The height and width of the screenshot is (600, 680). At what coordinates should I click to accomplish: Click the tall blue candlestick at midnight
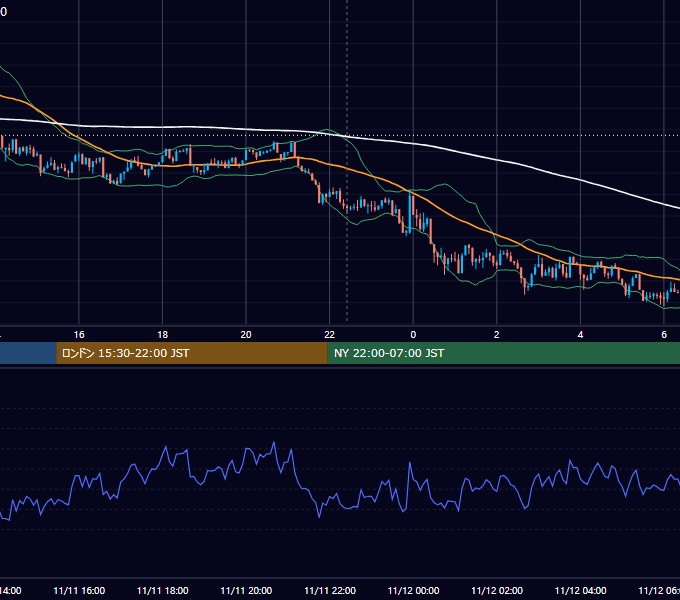pos(410,212)
